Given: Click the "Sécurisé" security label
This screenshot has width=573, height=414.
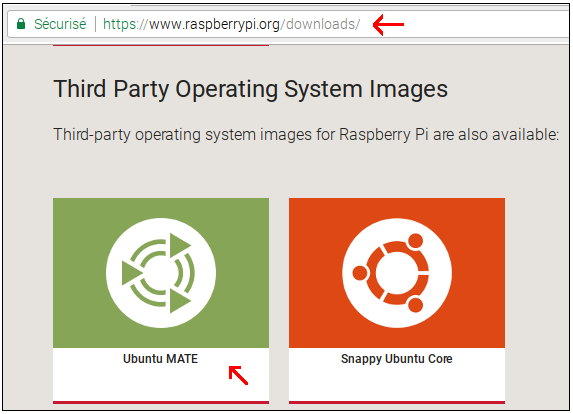Looking at the screenshot, I should (x=60, y=24).
